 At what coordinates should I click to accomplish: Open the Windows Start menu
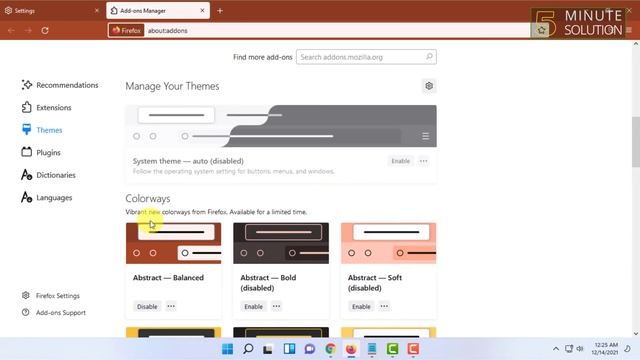pyautogui.click(x=227, y=349)
